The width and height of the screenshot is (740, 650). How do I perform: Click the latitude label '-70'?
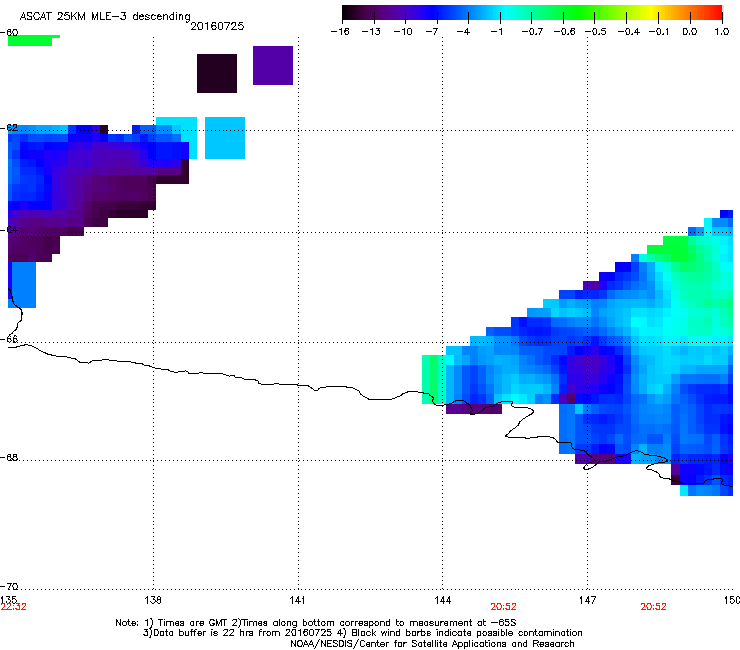(x=9, y=587)
